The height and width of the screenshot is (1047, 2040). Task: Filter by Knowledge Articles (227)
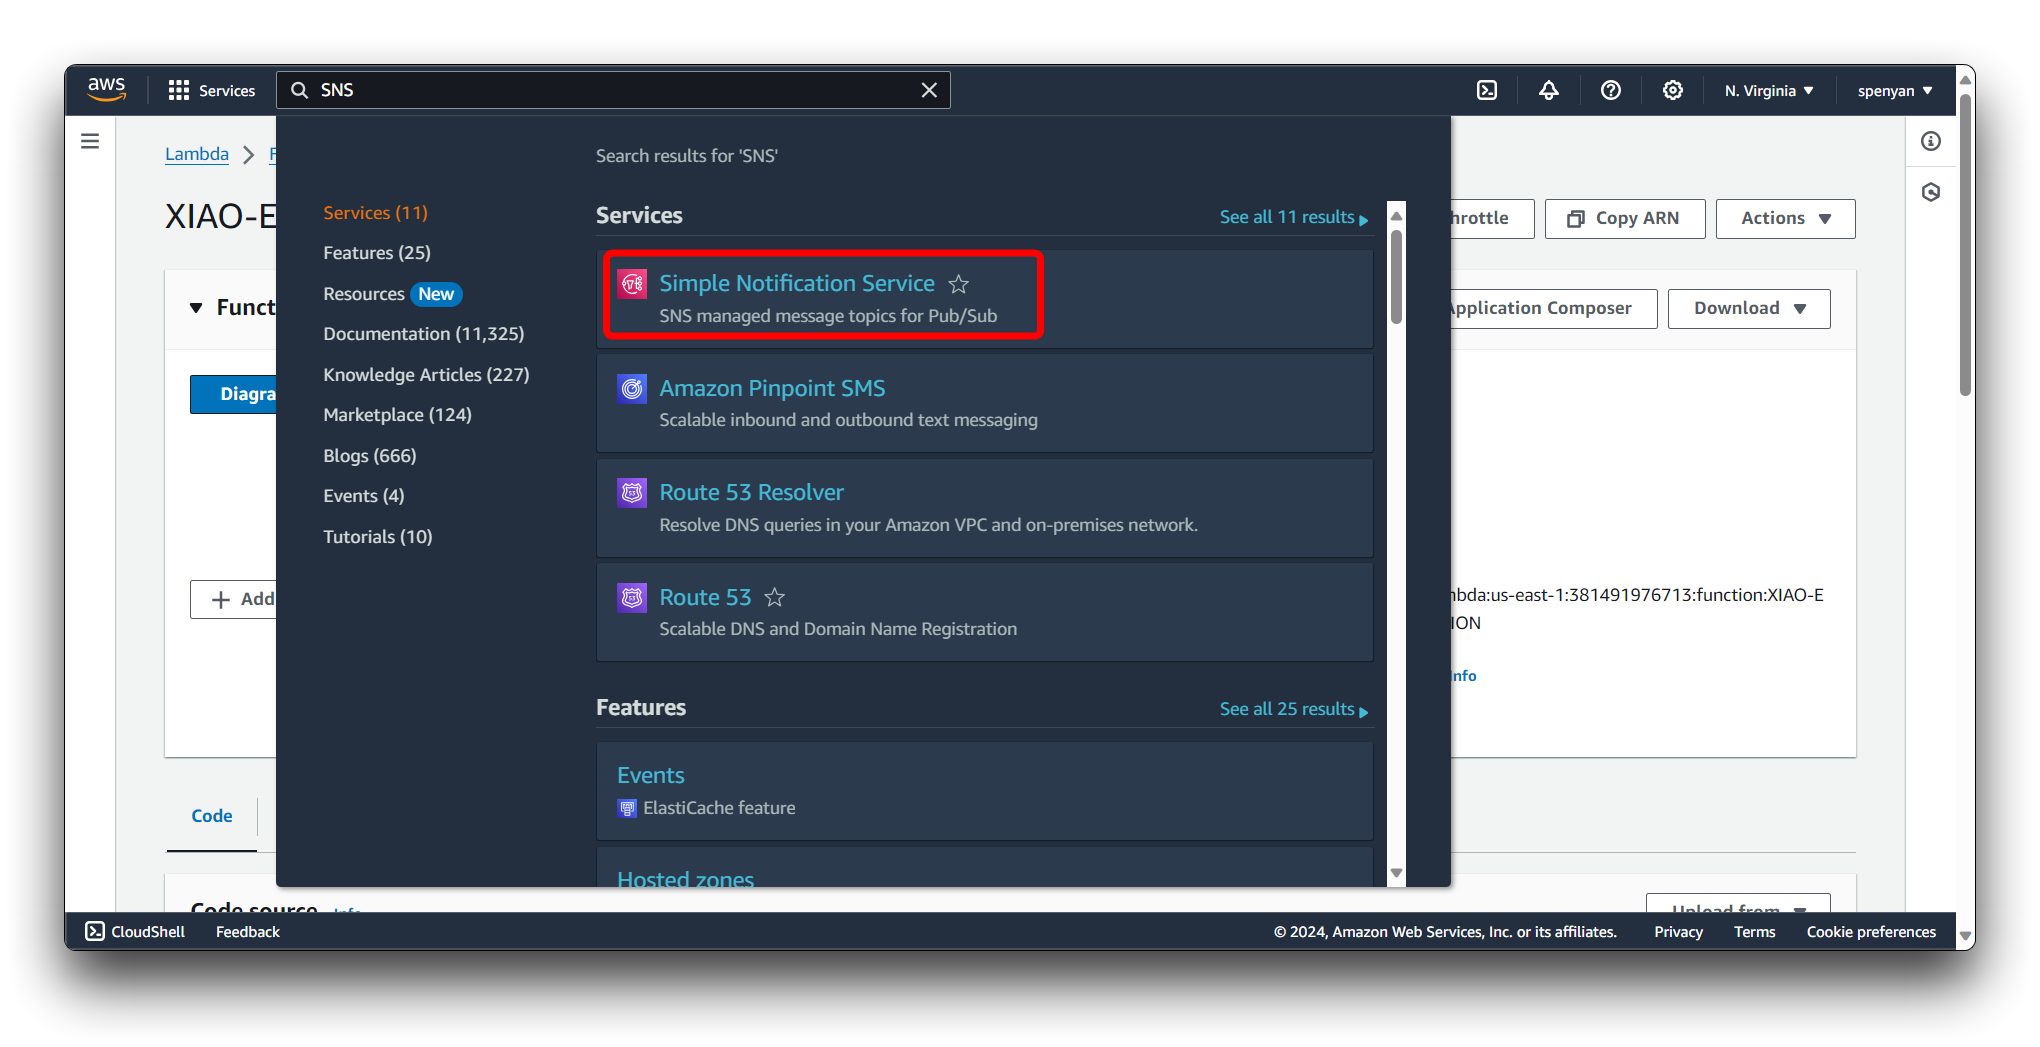pos(426,375)
